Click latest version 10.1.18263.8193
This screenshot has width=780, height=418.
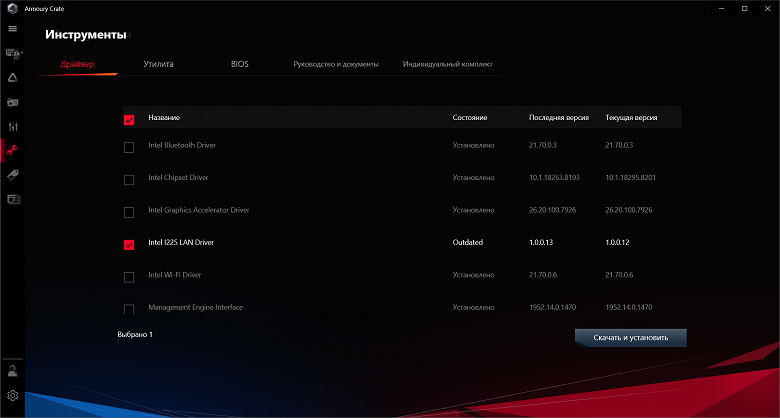(x=554, y=178)
